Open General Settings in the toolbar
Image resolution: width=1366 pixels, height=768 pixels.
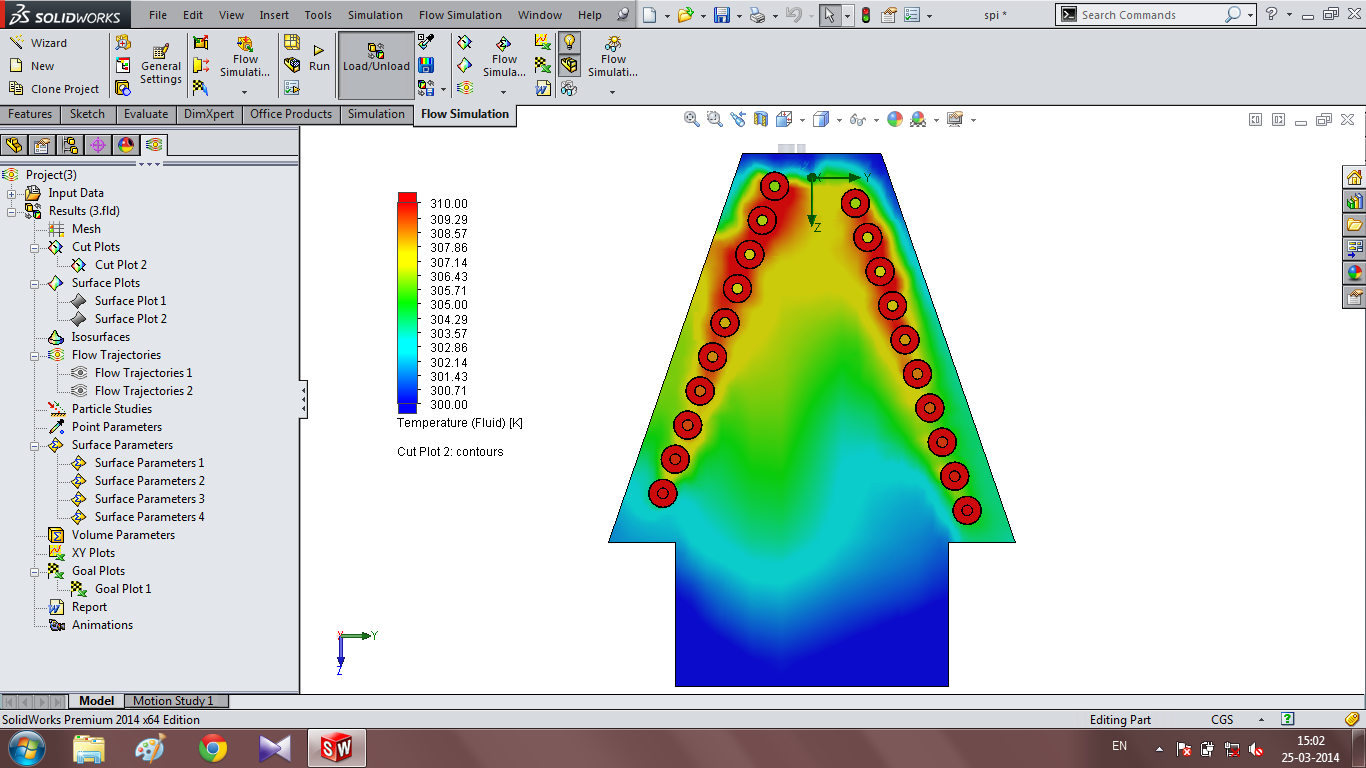point(161,66)
